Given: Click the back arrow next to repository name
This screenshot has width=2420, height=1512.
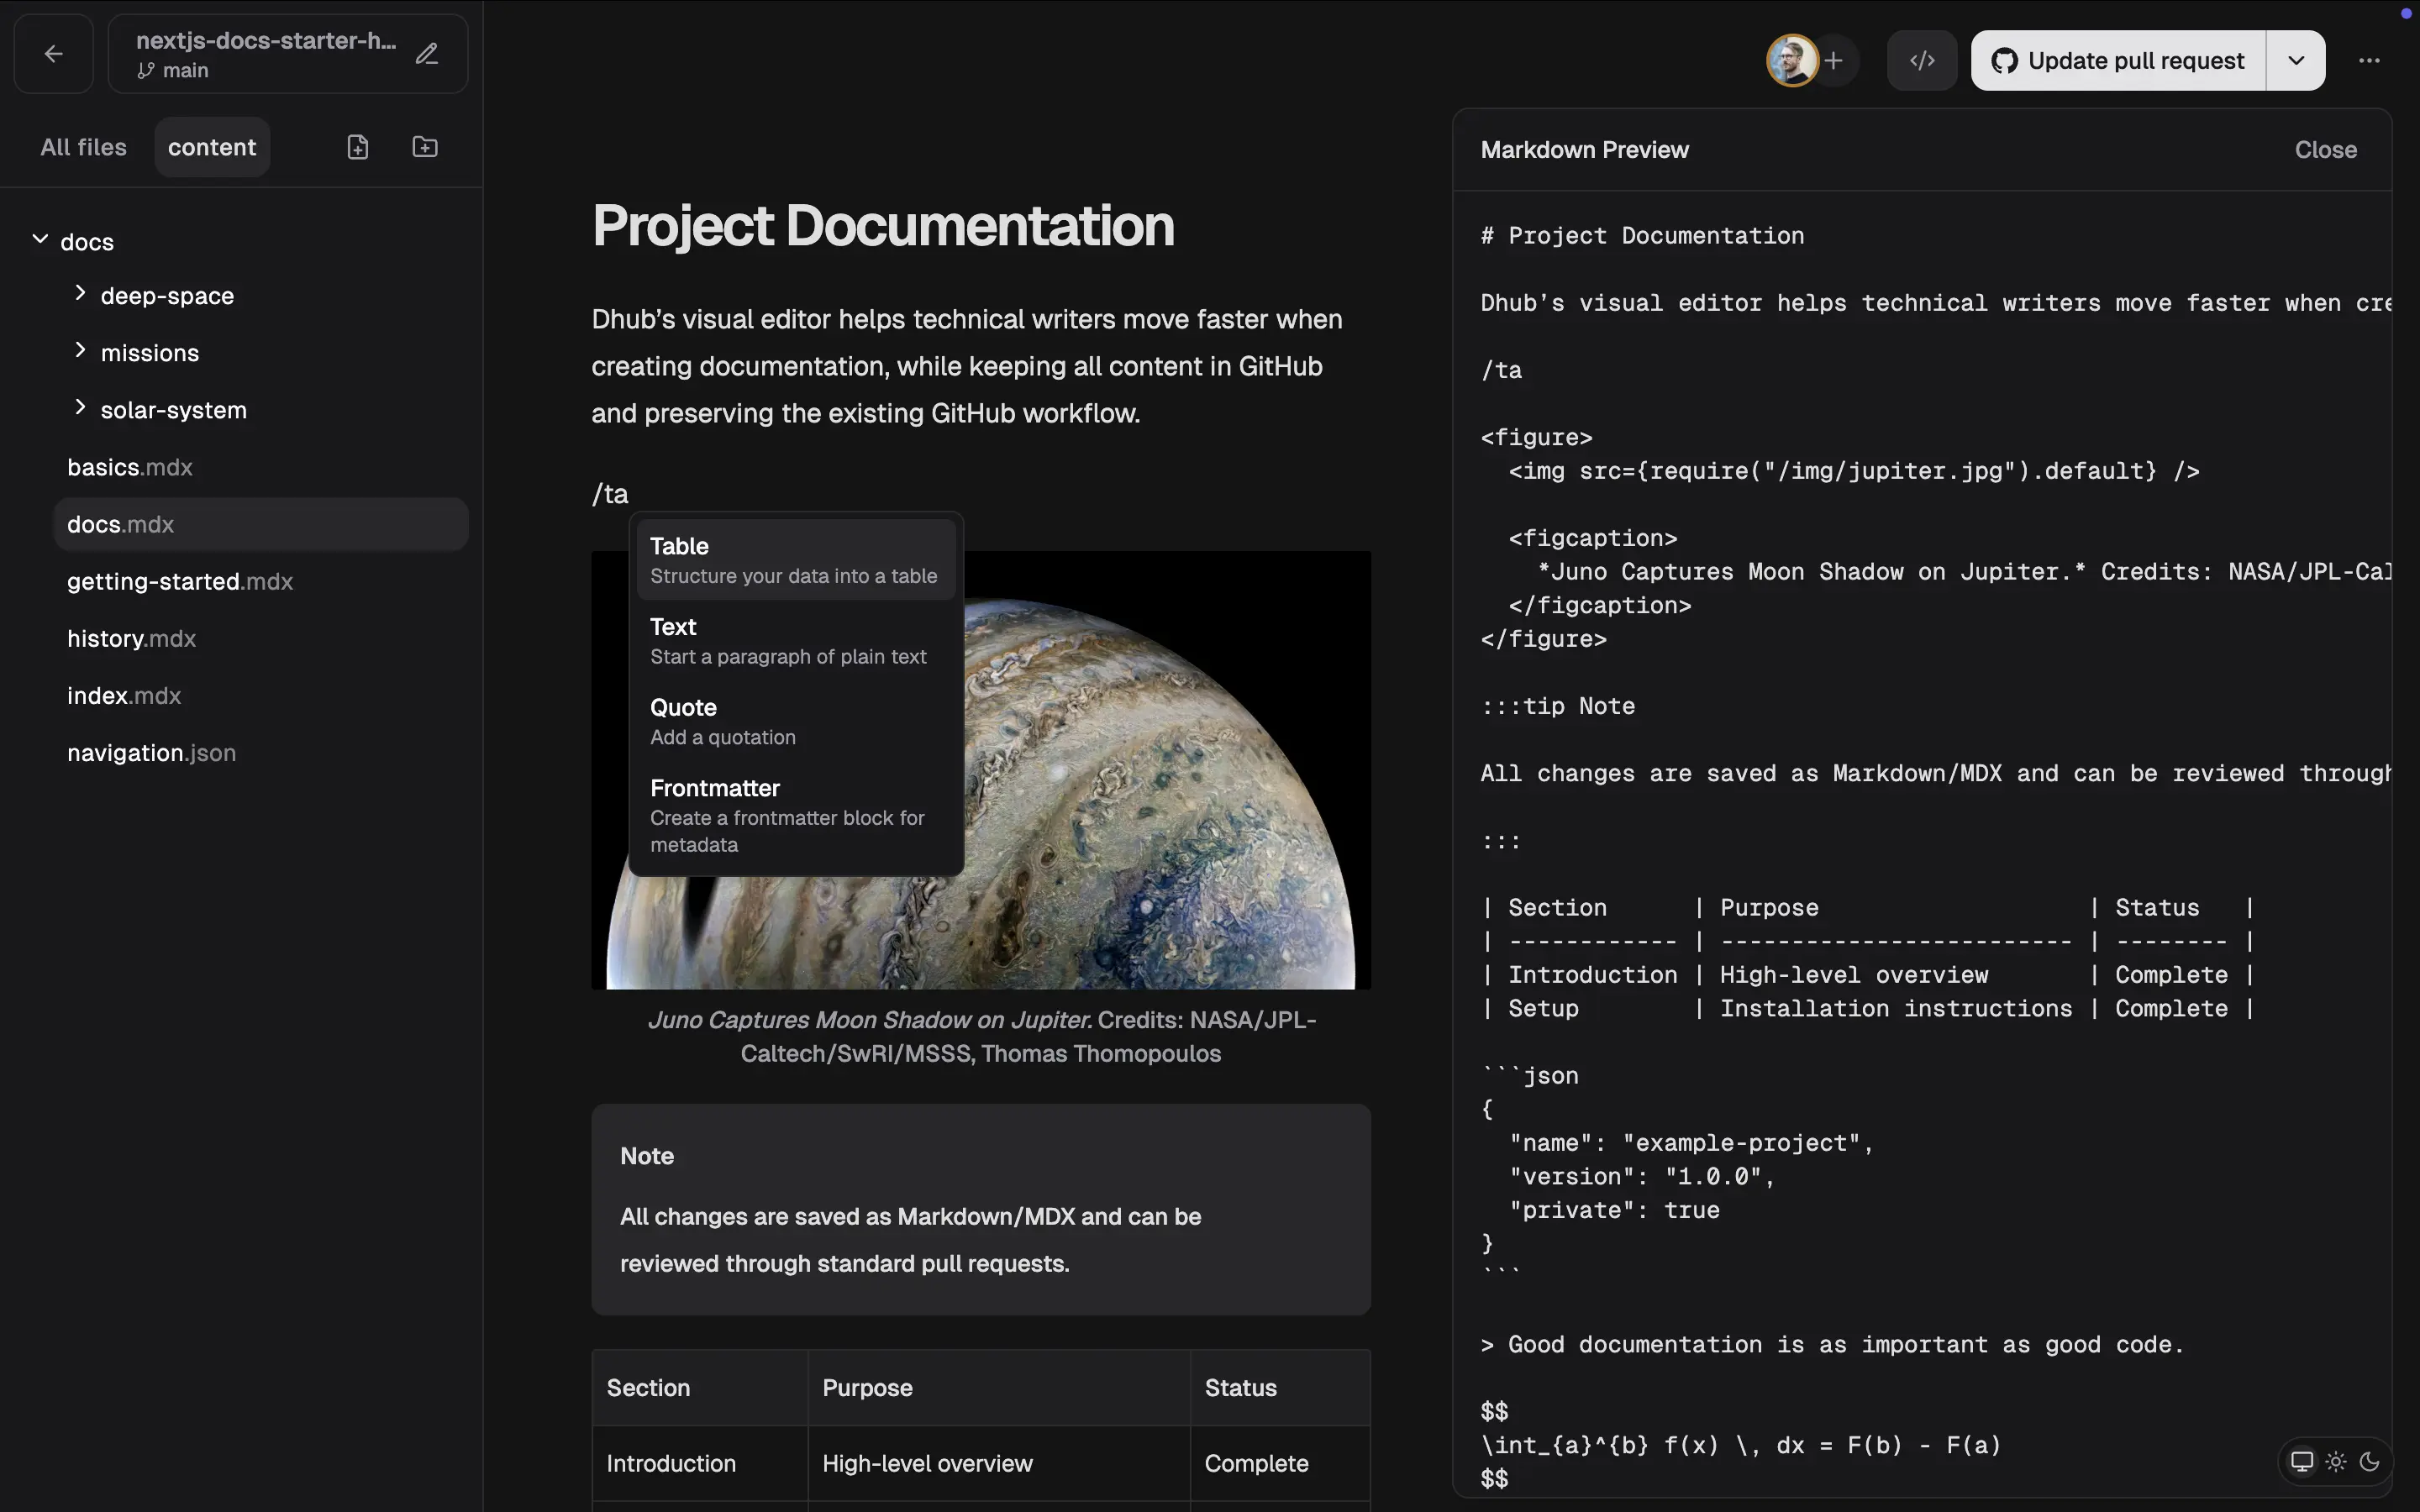Looking at the screenshot, I should click(x=53, y=53).
